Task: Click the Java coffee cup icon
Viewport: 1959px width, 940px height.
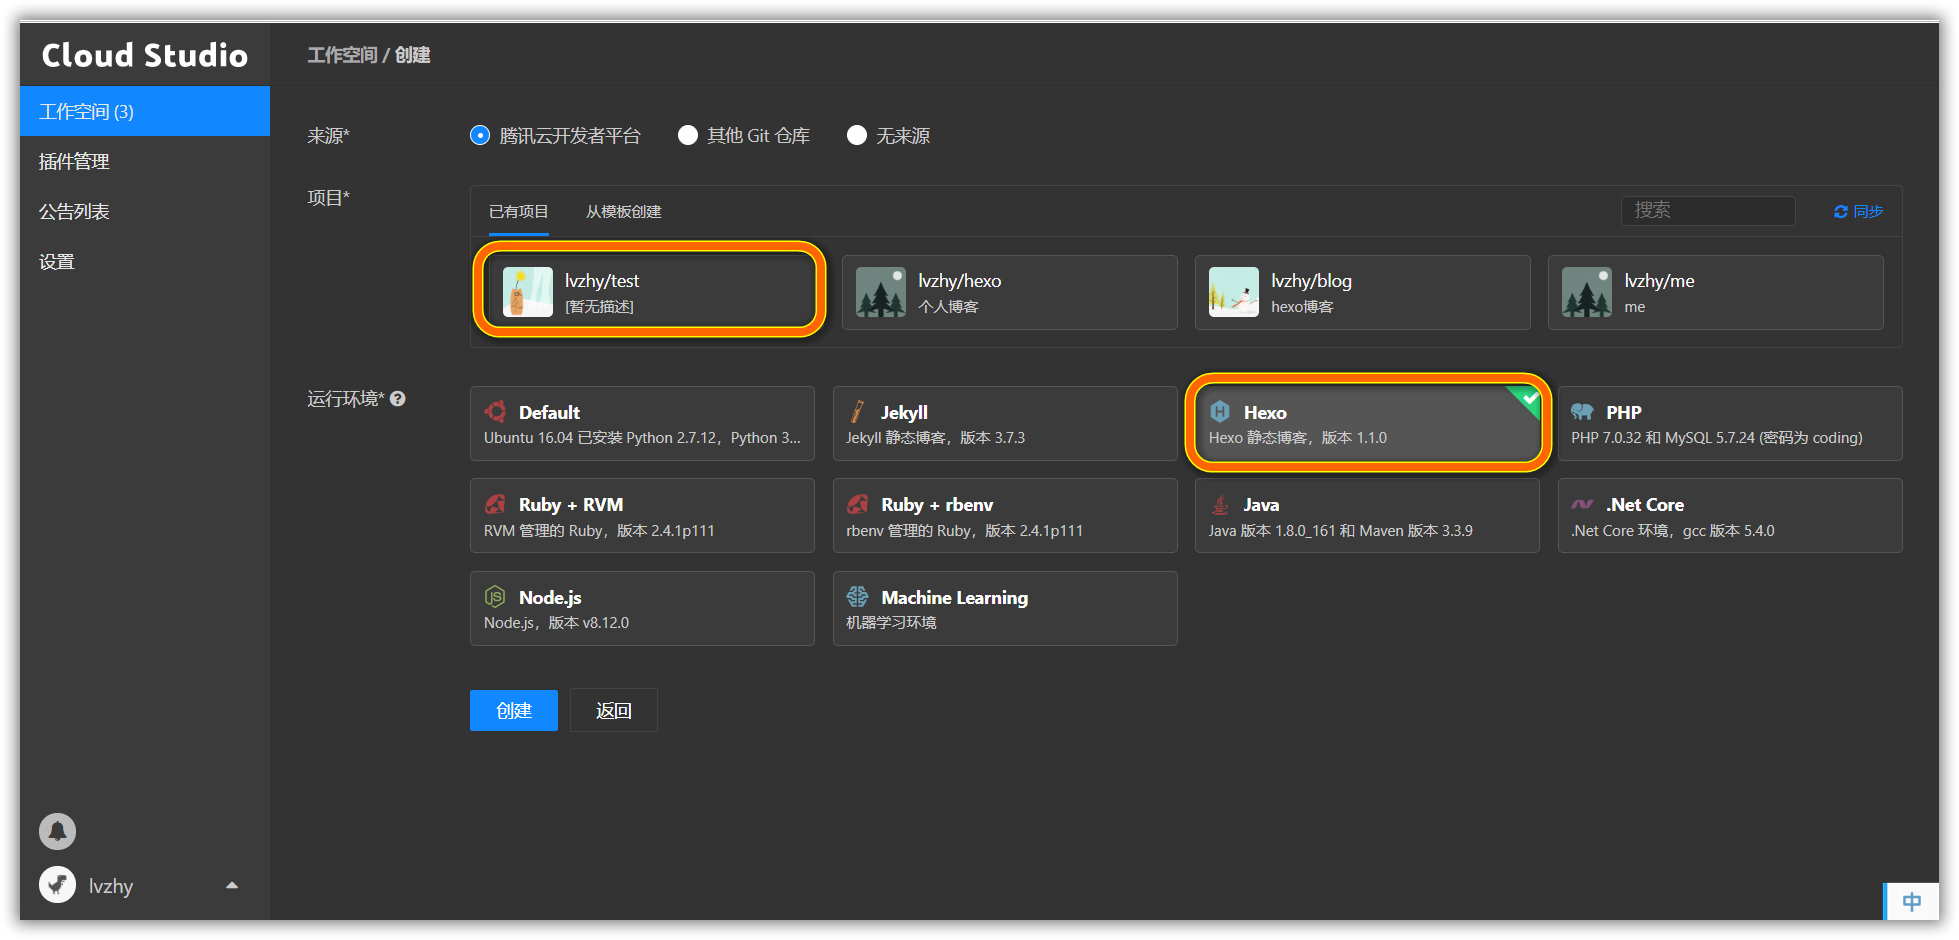Action: coord(1220,504)
